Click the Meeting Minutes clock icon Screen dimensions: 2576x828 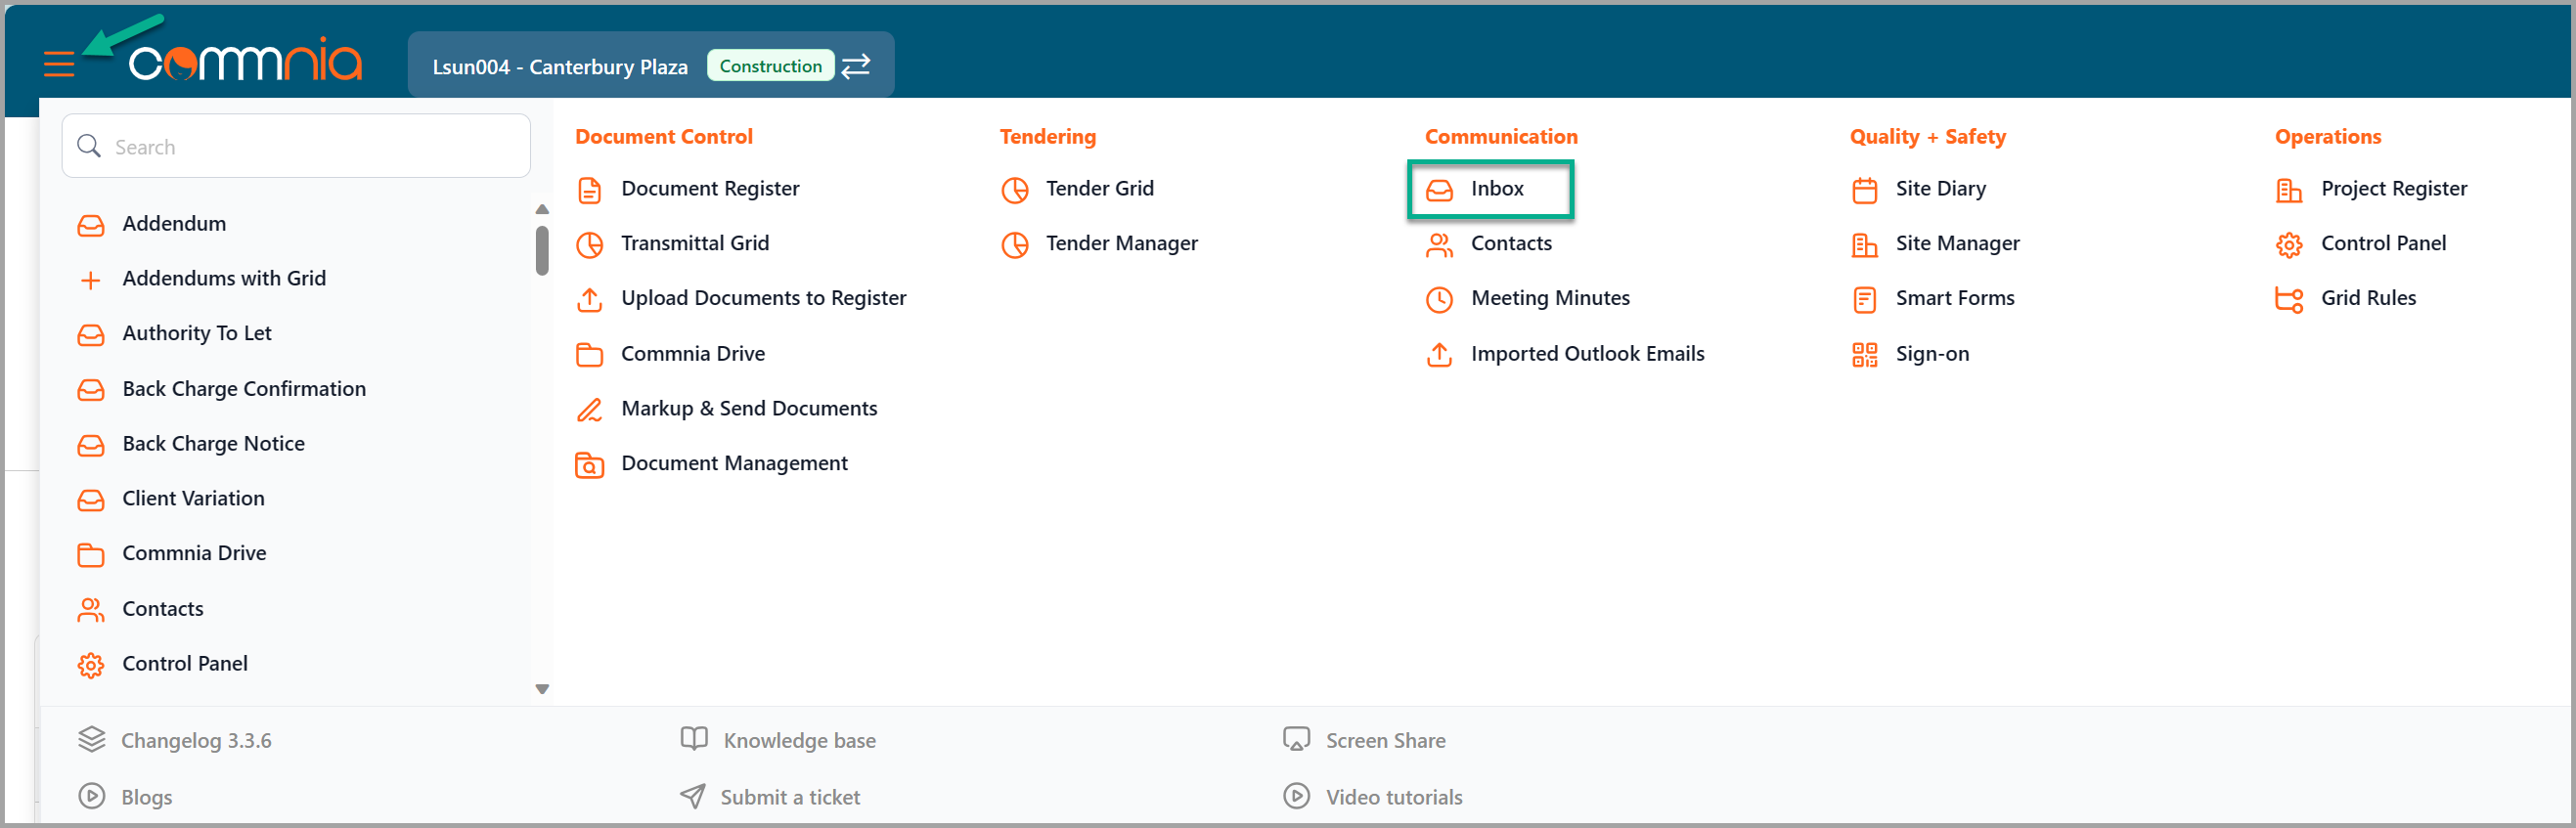pos(1439,300)
